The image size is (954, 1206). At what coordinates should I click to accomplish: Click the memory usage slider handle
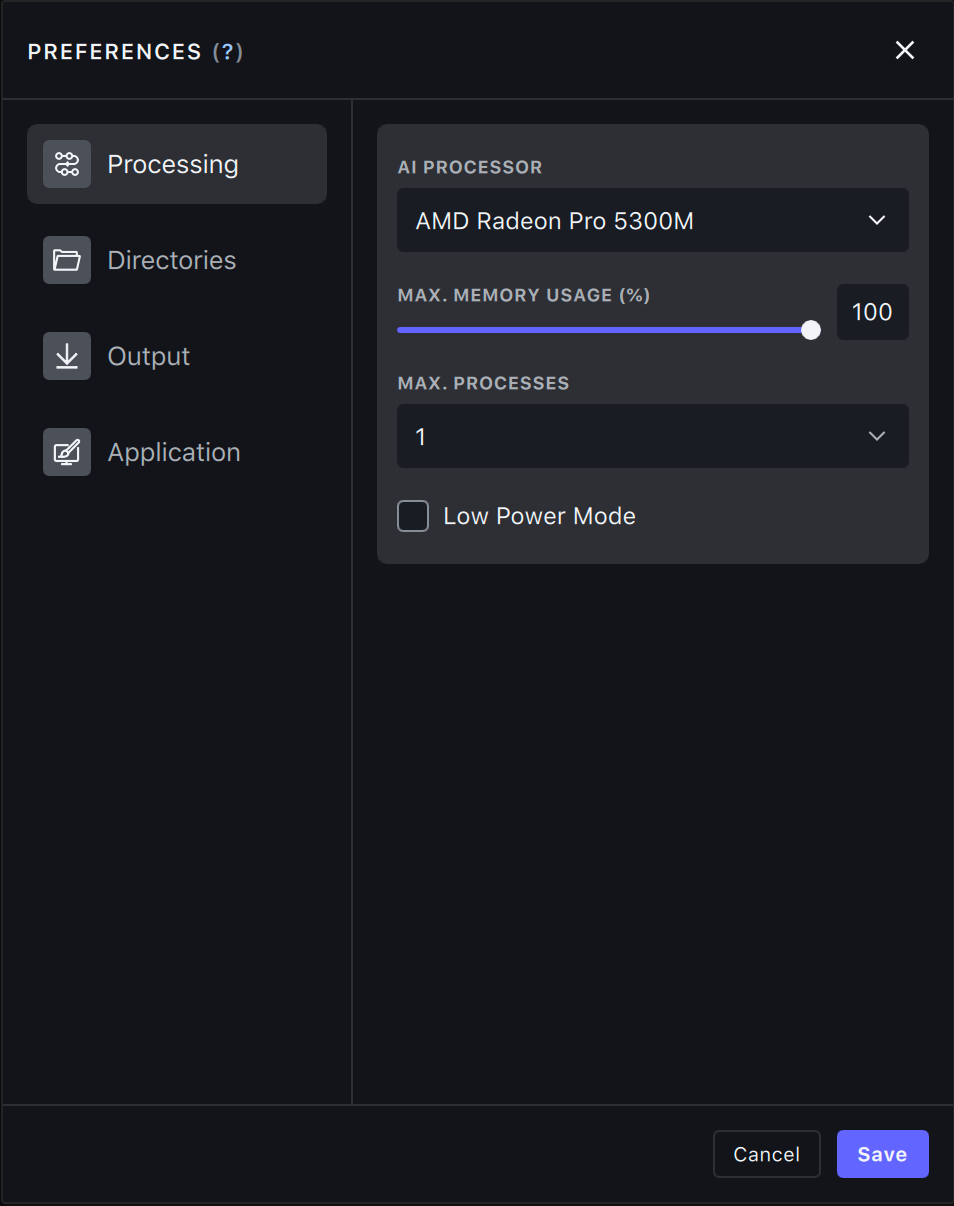[x=811, y=330]
